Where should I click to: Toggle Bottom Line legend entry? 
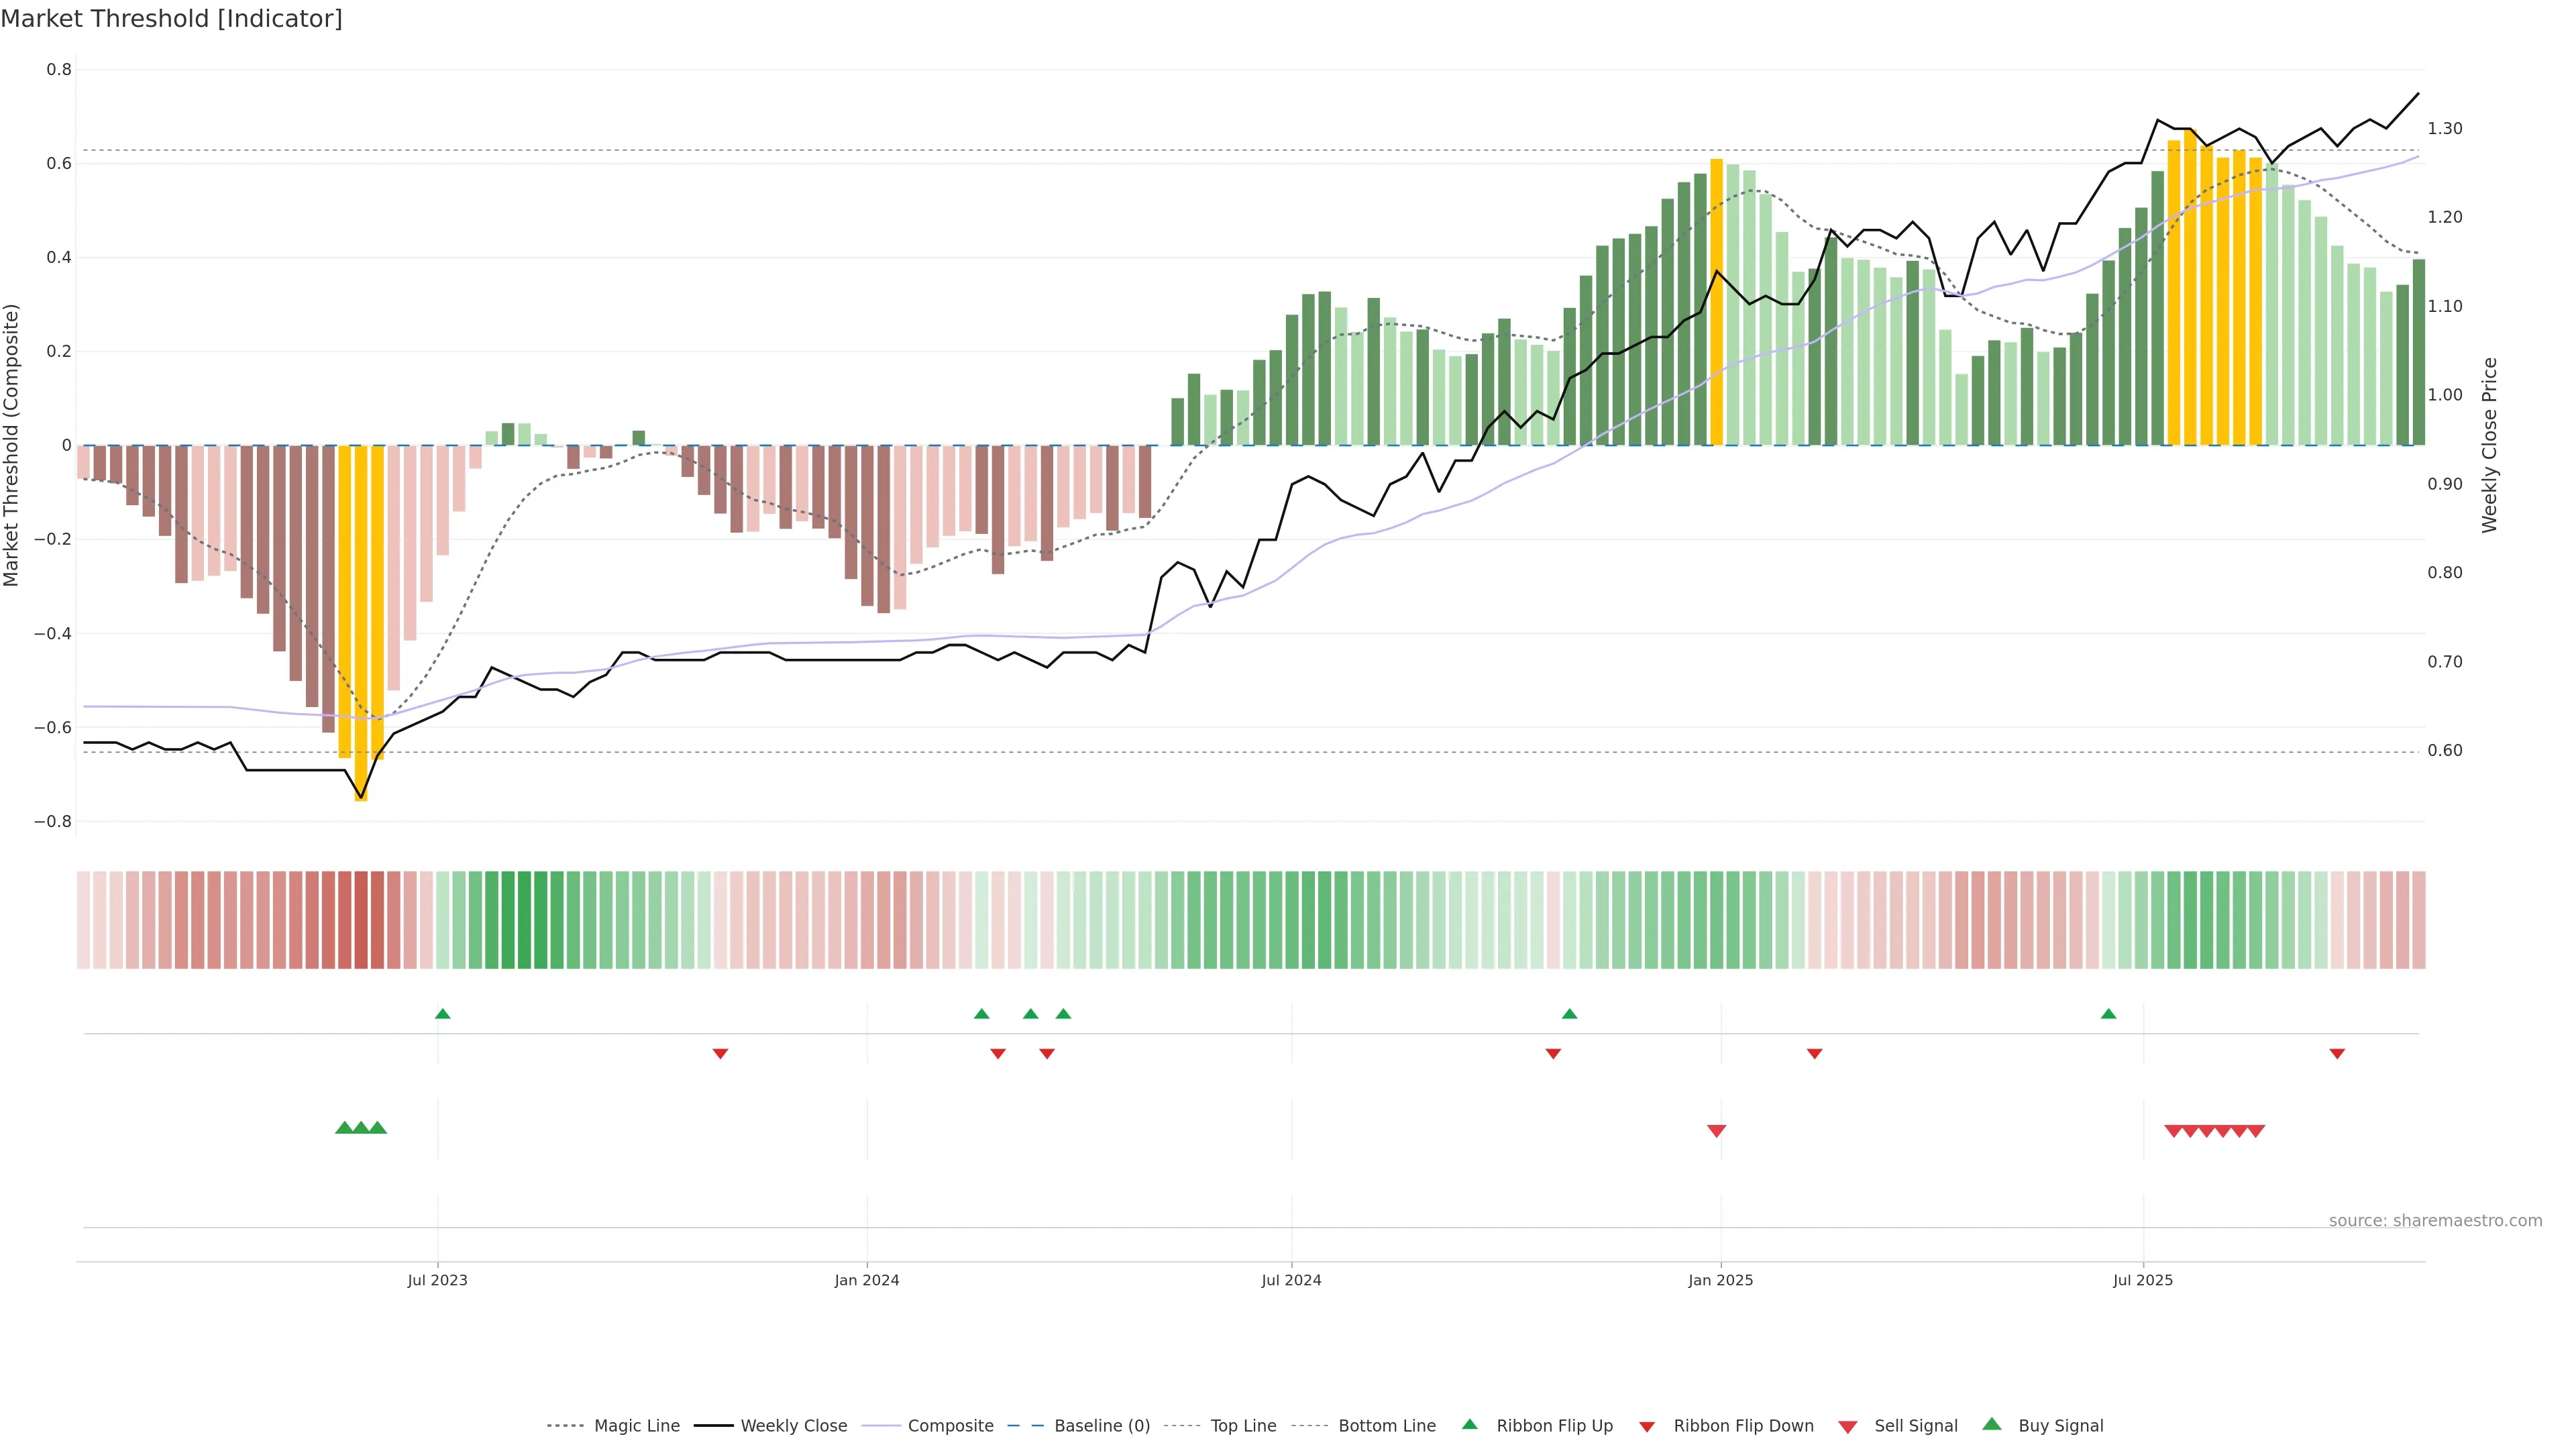point(1386,1426)
